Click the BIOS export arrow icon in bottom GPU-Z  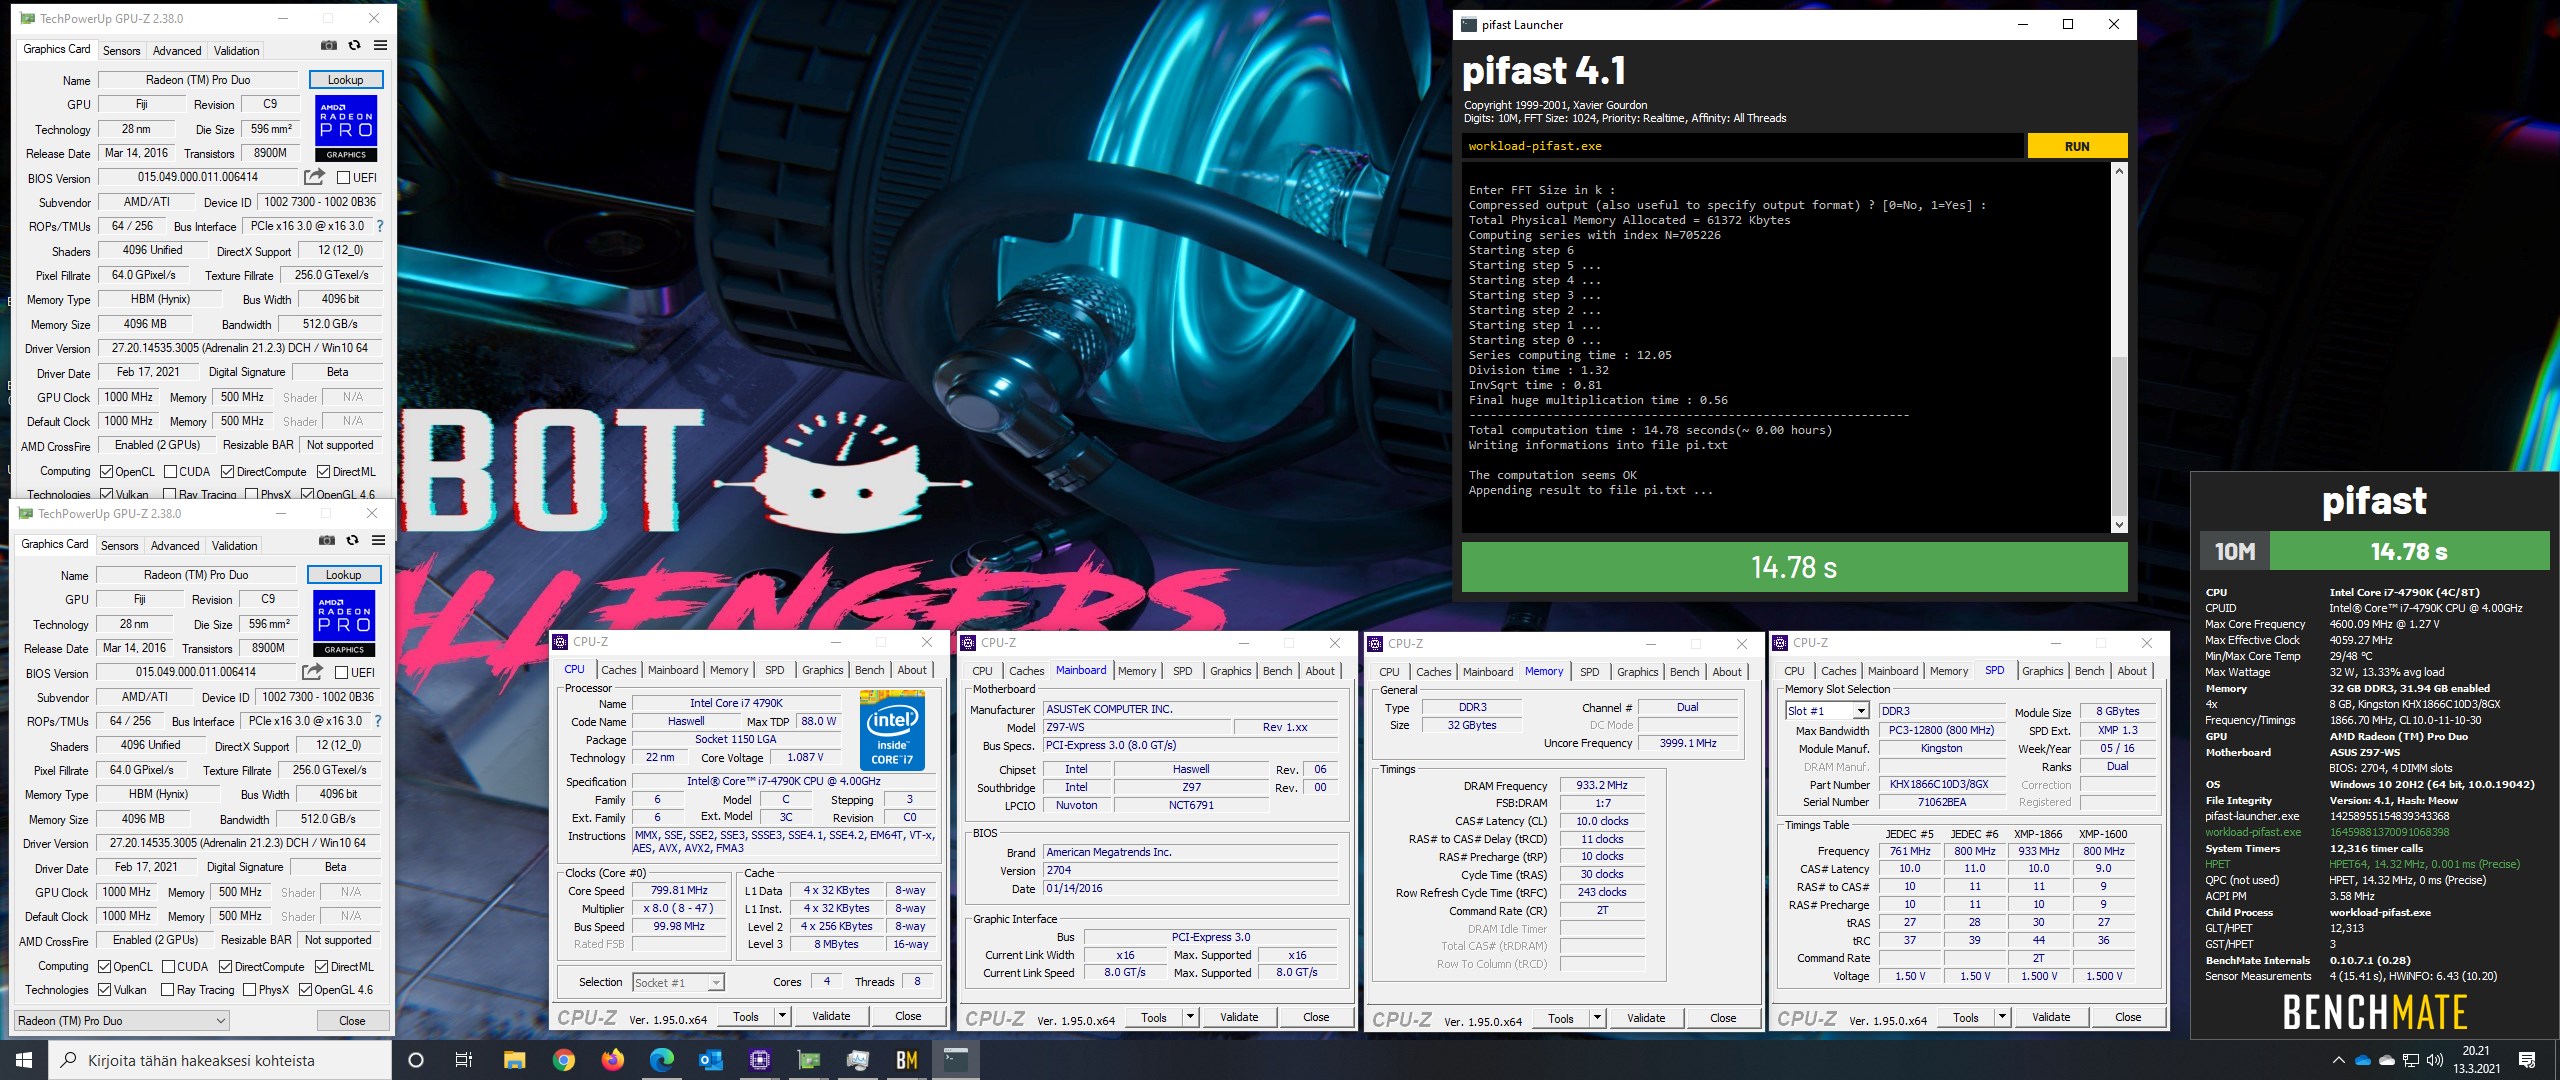click(313, 672)
